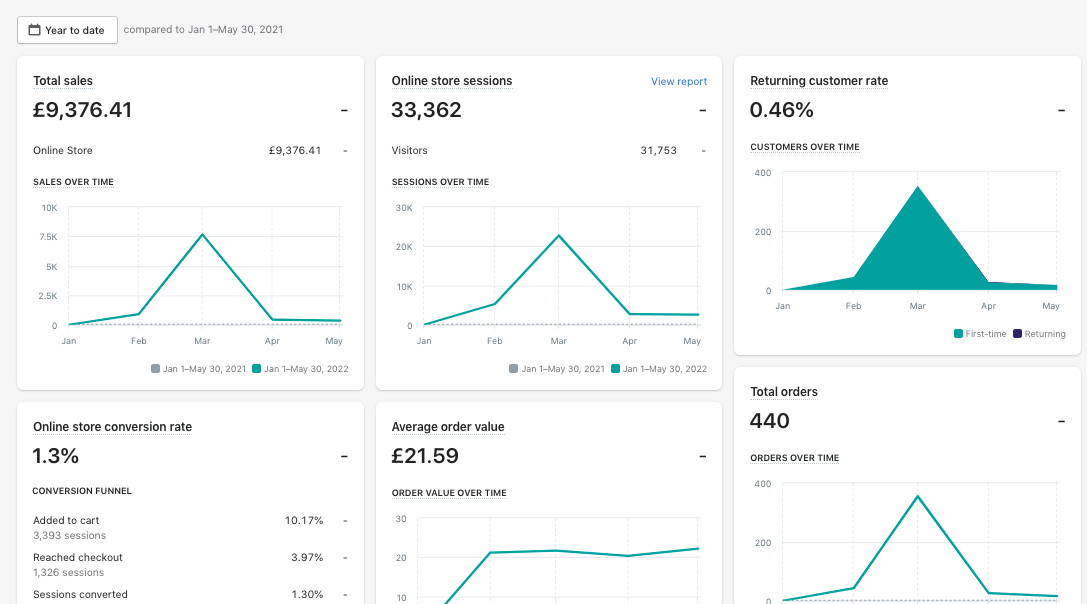This screenshot has width=1087, height=604.
Task: Click the calendar icon in the date button
Action: (x=34, y=30)
